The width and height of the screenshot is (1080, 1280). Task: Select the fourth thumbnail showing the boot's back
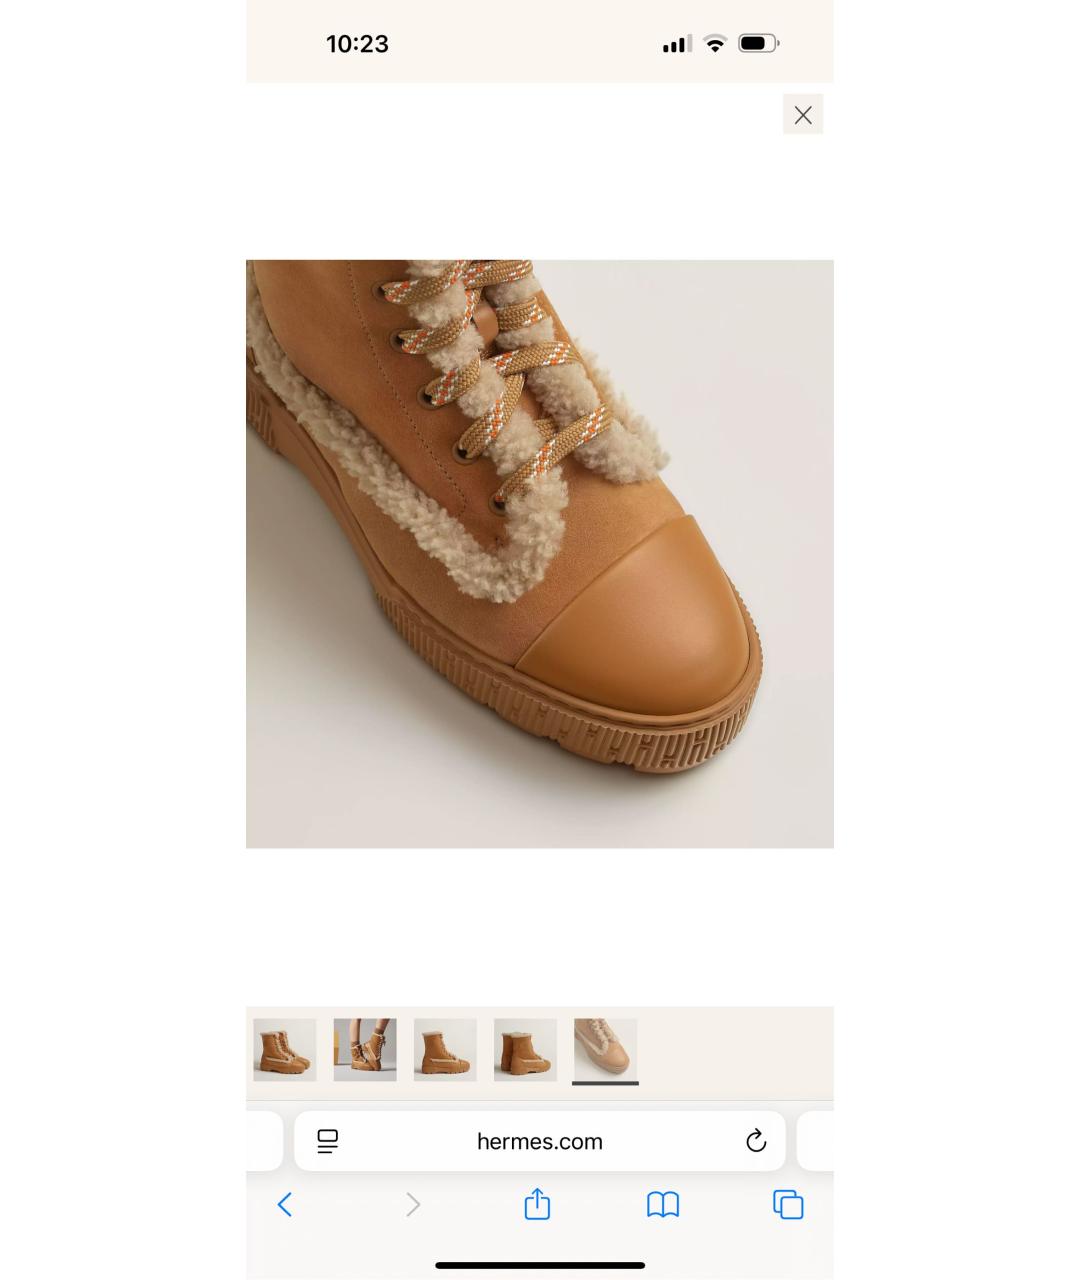pos(525,1050)
